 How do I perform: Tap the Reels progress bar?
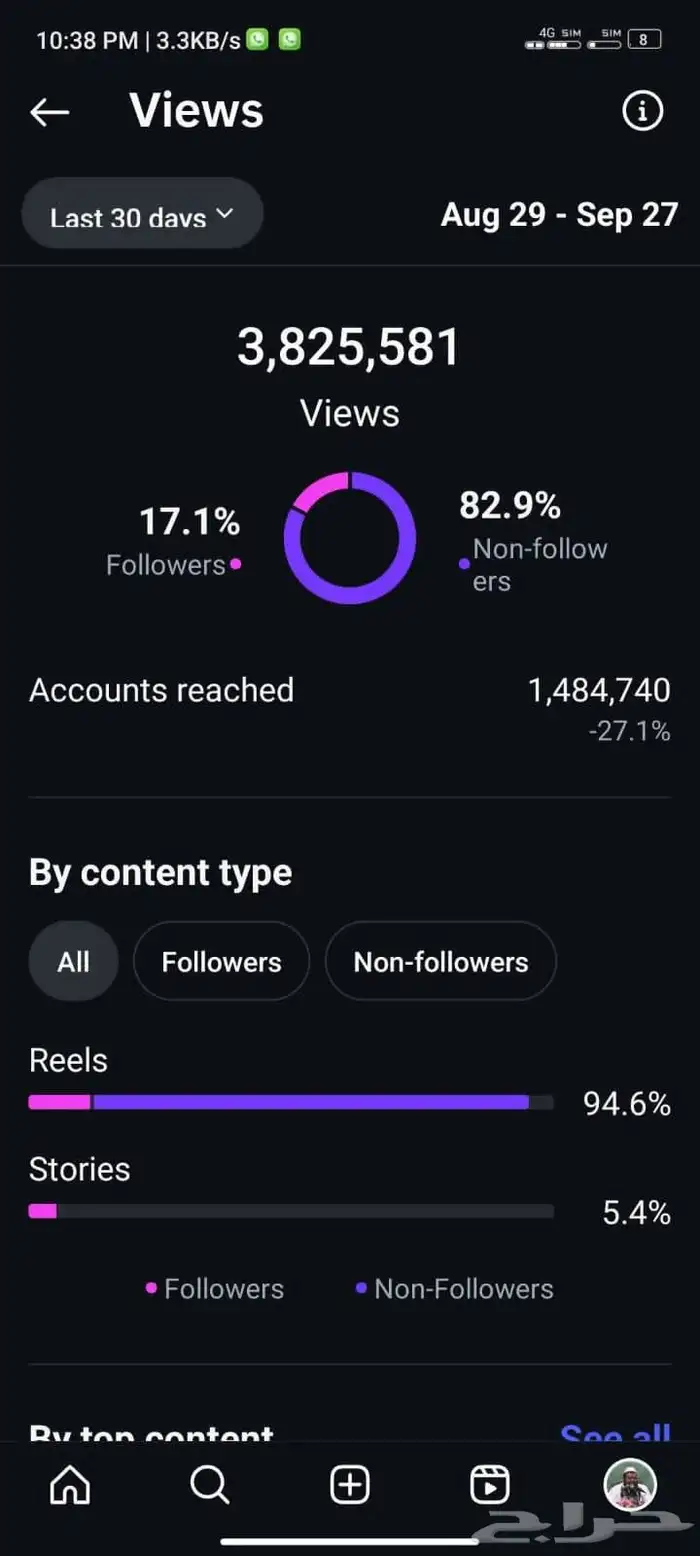291,1103
